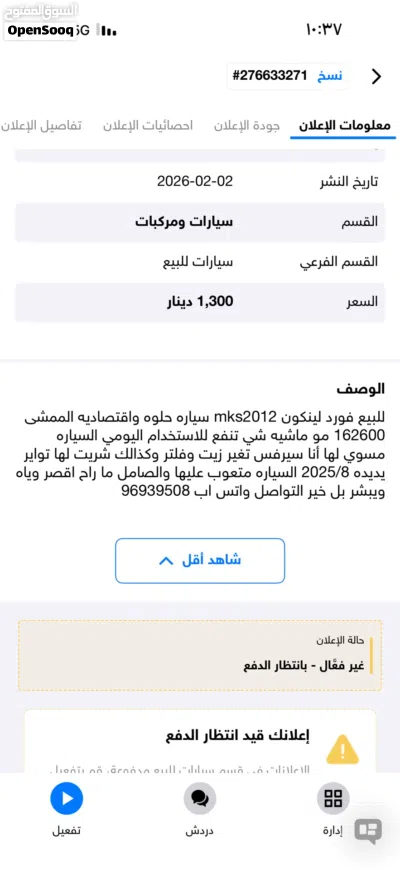
Task: Tap the القسم سيارات ومركبات row
Action: tap(200, 222)
